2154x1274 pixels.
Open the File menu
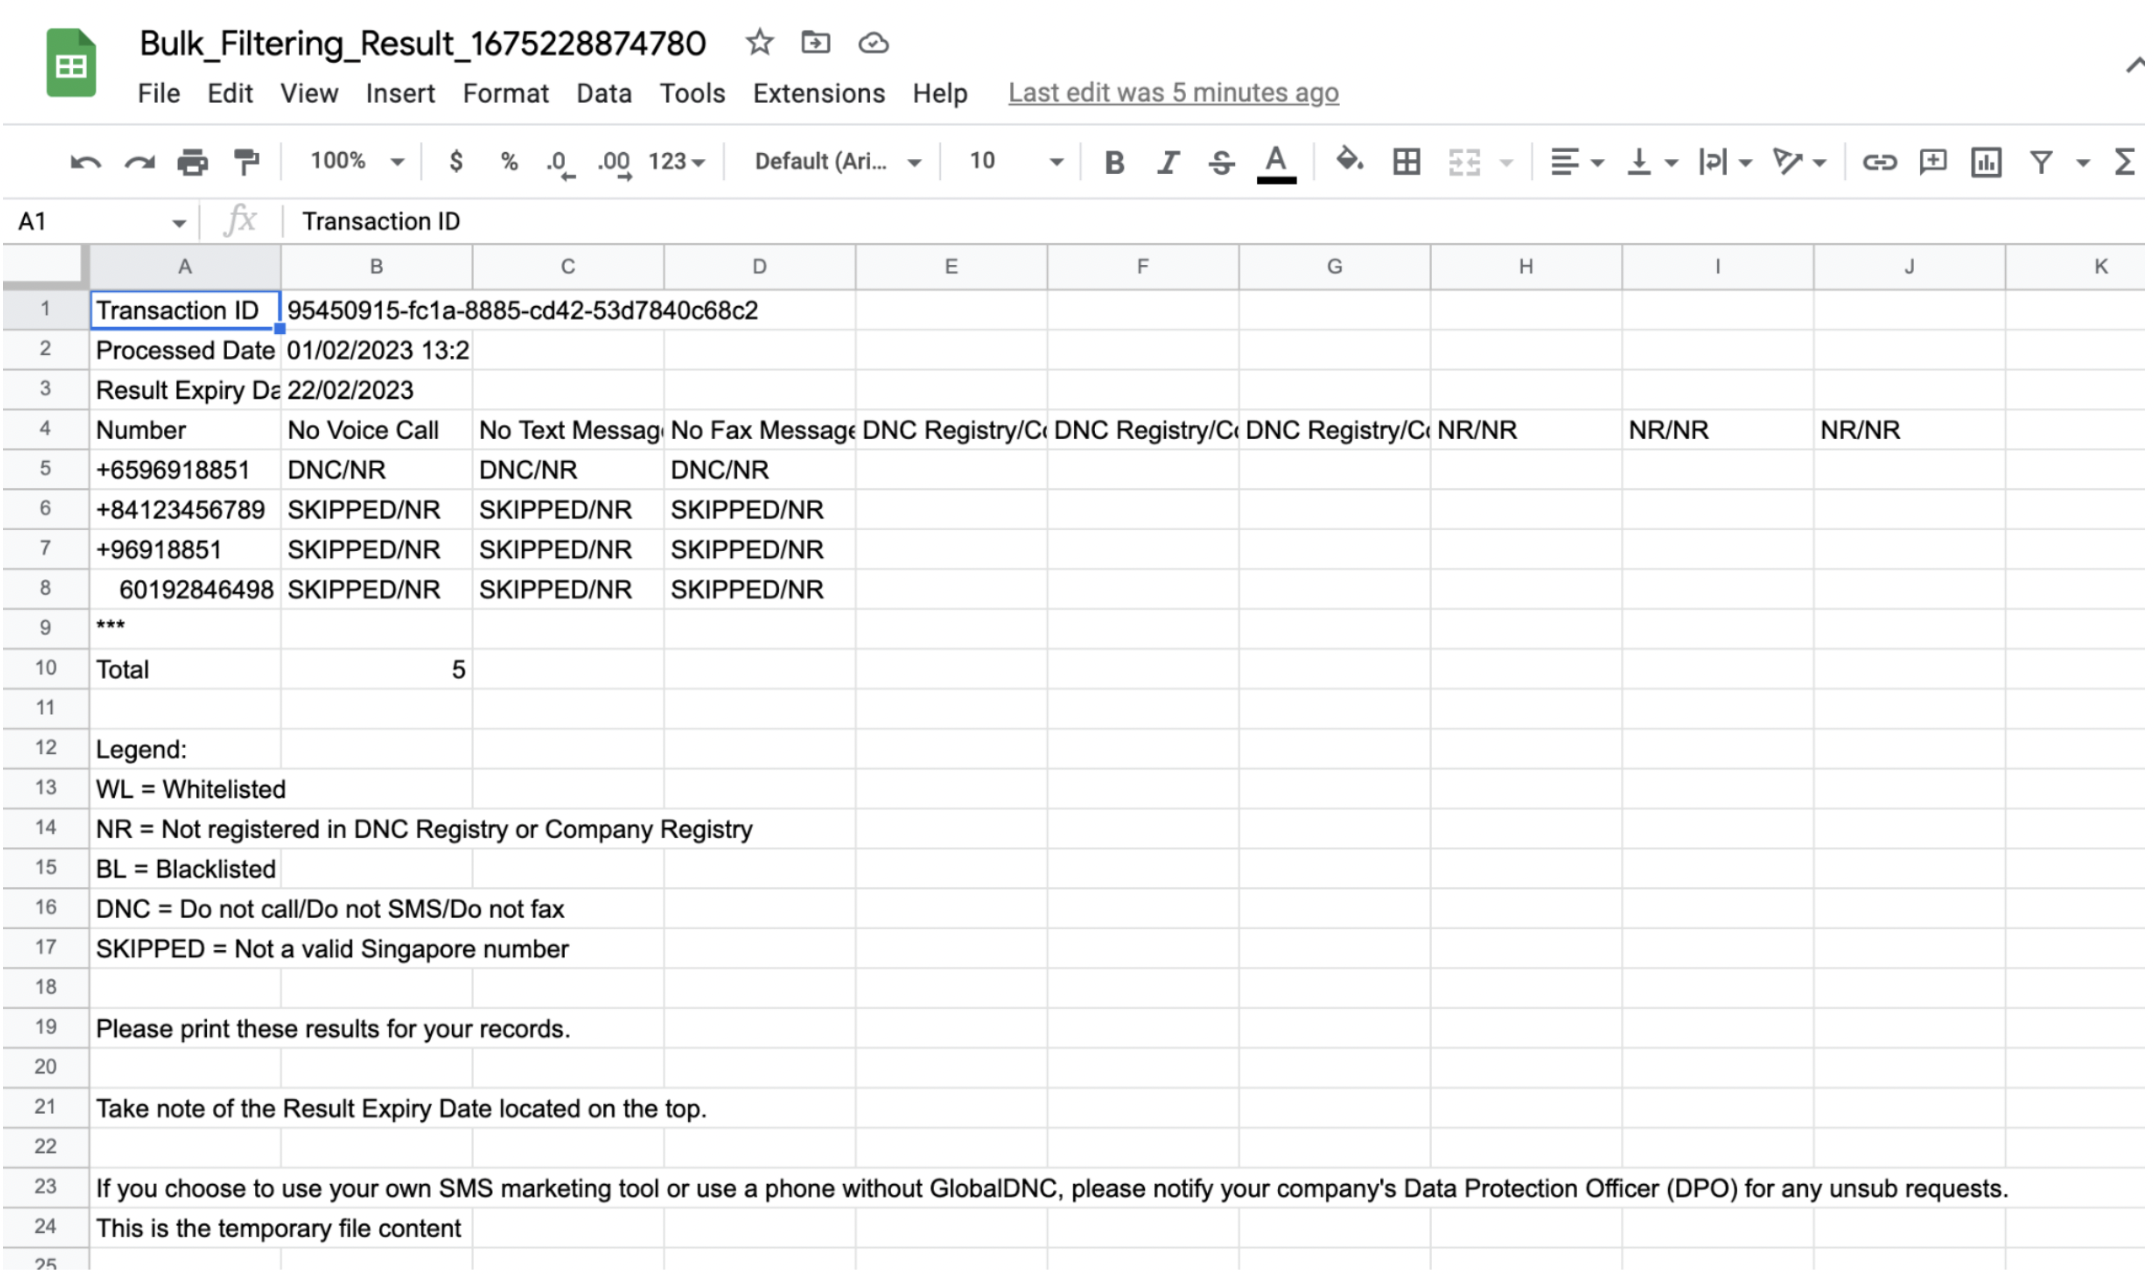coord(158,93)
